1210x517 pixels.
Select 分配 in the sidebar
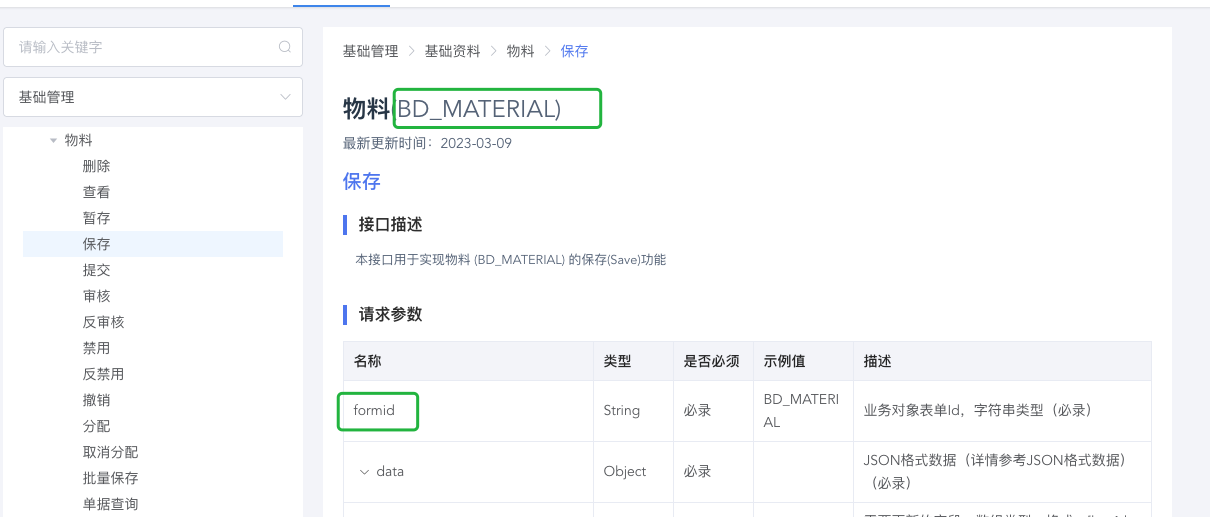pos(97,426)
